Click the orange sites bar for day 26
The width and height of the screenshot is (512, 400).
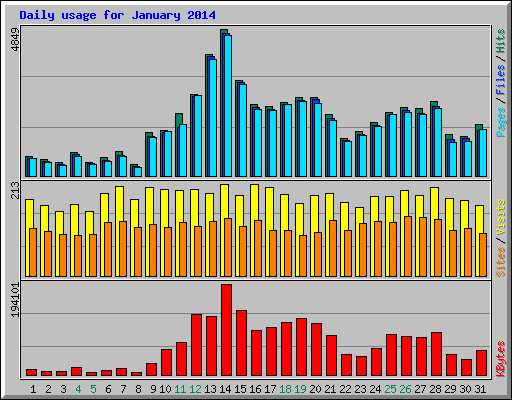coord(408,246)
